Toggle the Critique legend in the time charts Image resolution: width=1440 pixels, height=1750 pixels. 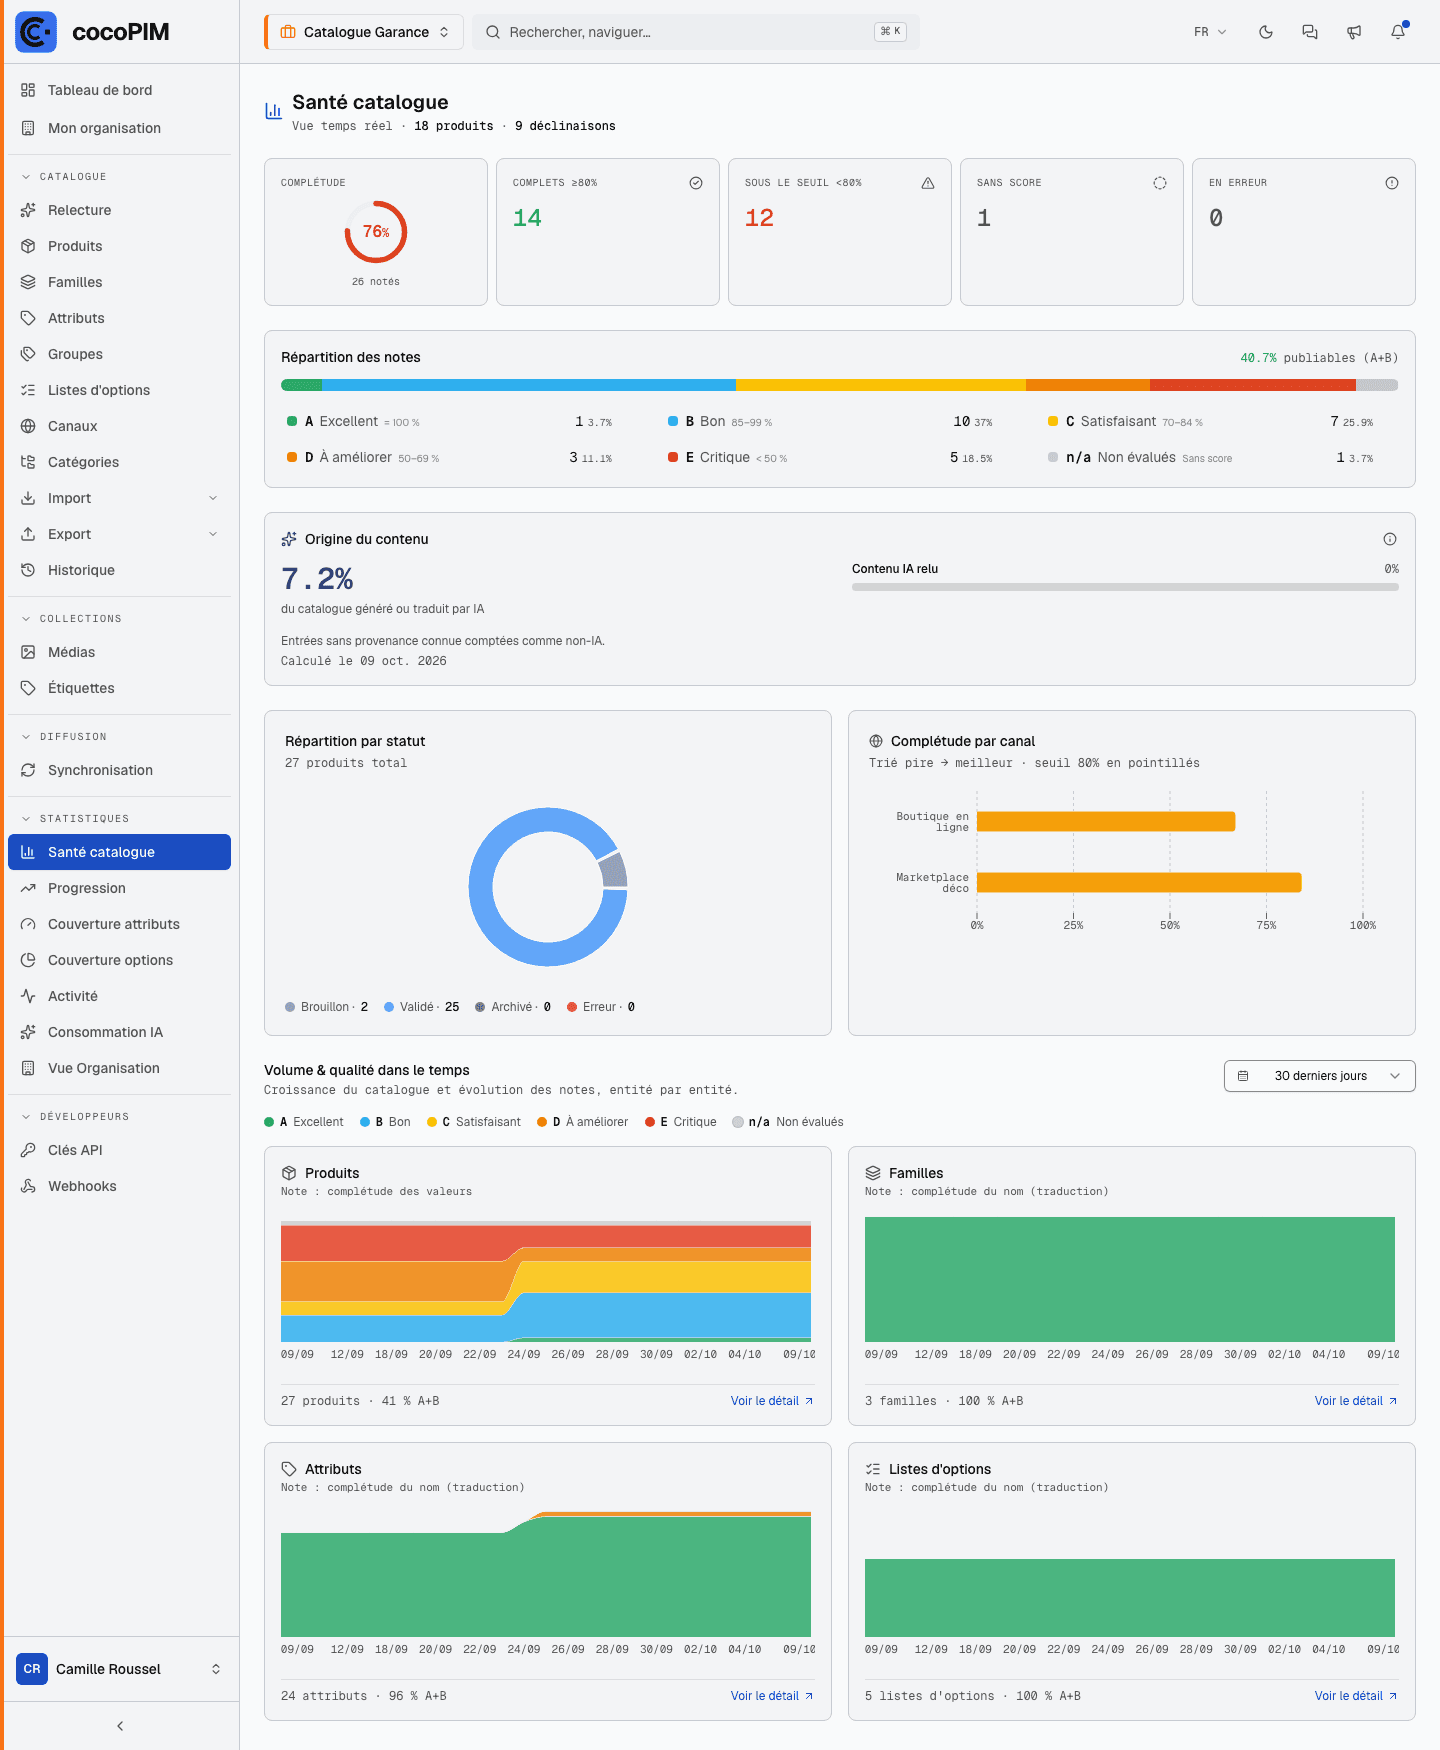tap(681, 1122)
